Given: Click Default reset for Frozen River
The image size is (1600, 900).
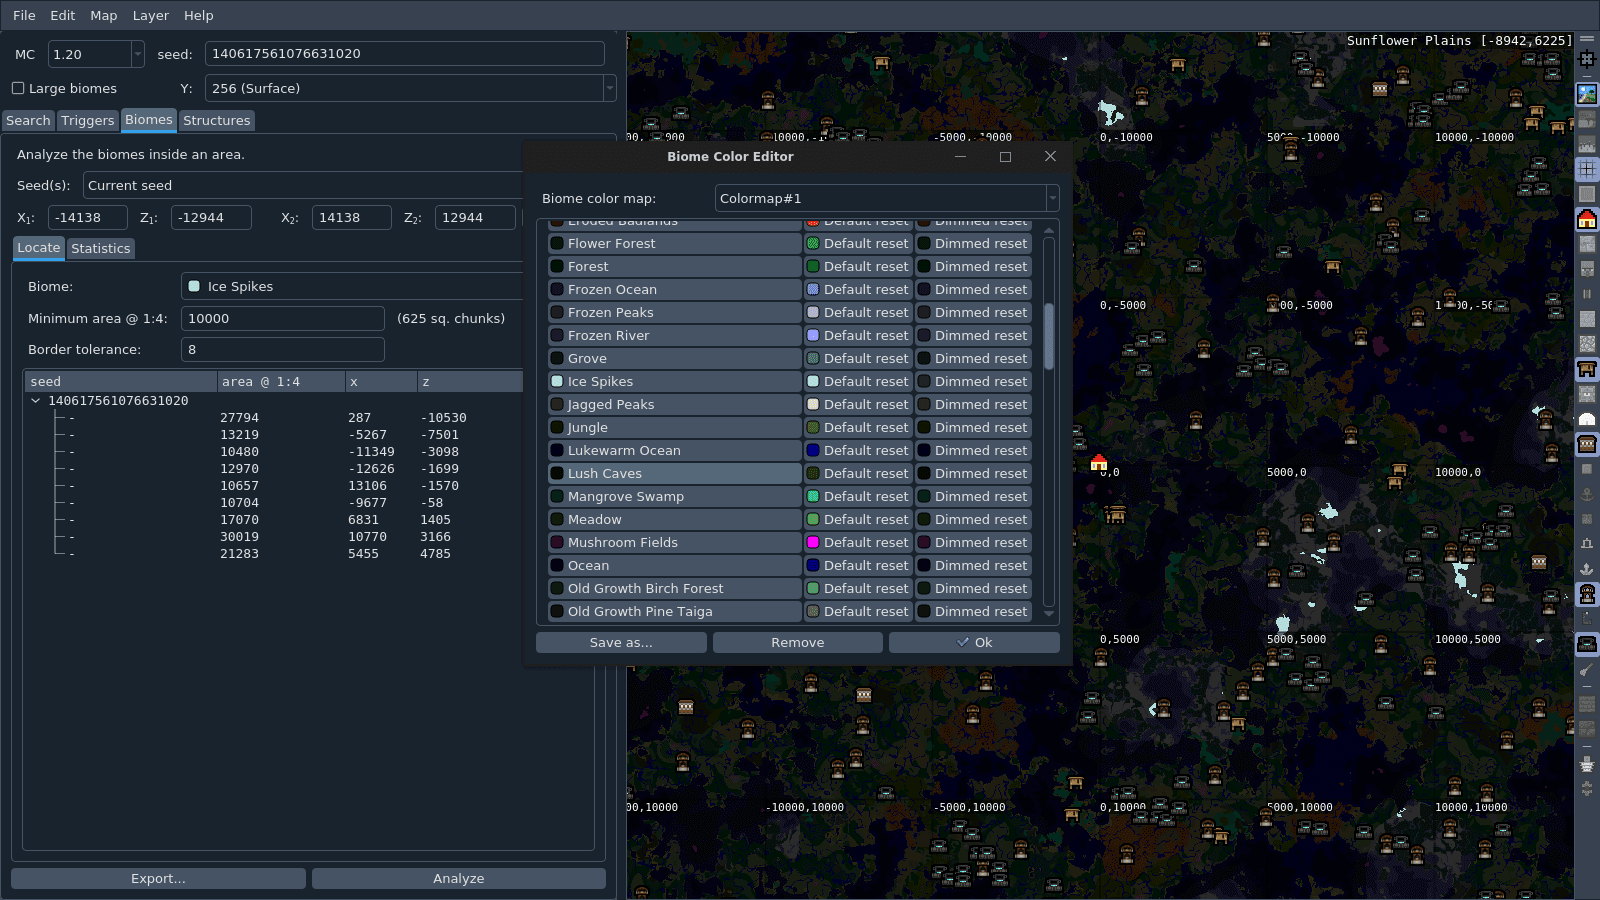Looking at the screenshot, I should 857,335.
